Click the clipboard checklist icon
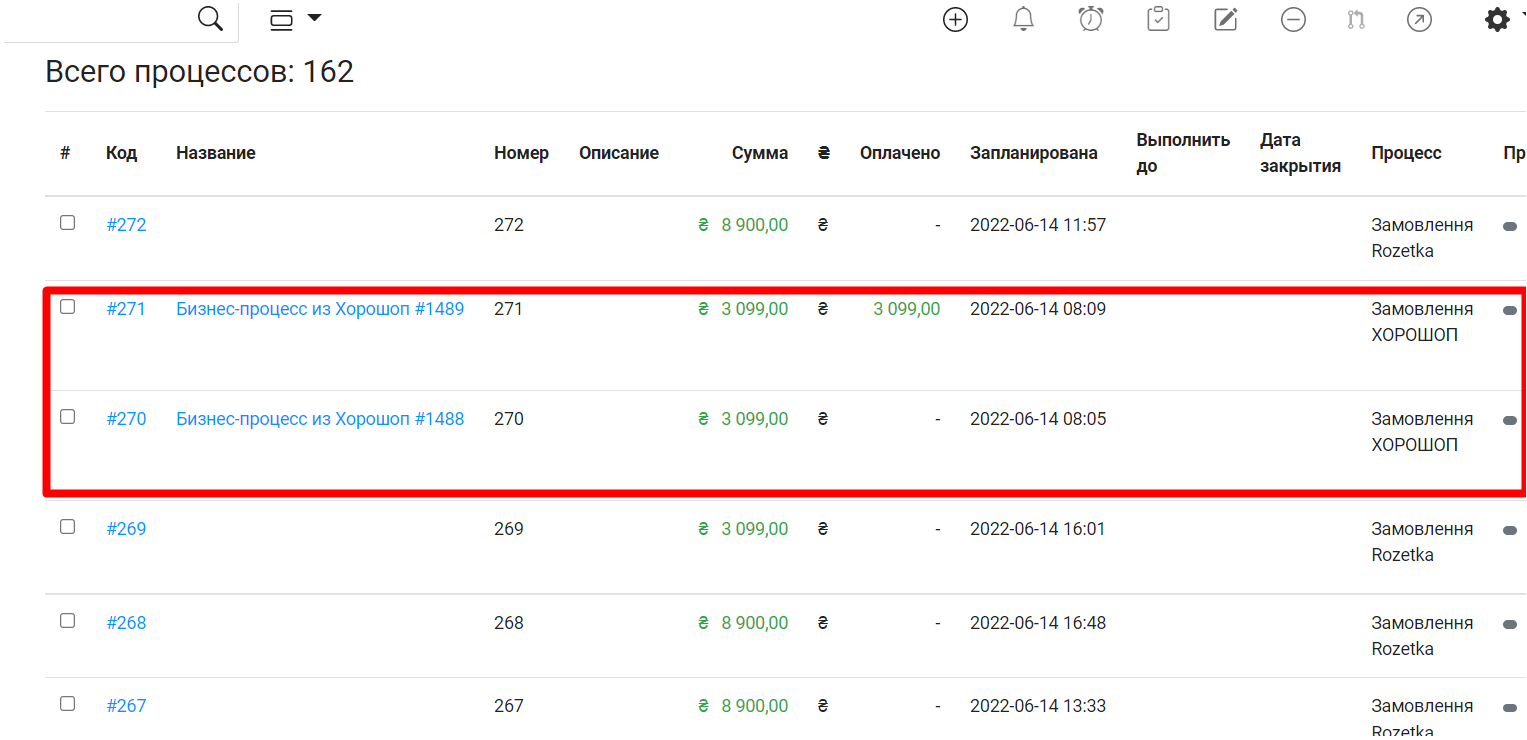 [x=1158, y=19]
